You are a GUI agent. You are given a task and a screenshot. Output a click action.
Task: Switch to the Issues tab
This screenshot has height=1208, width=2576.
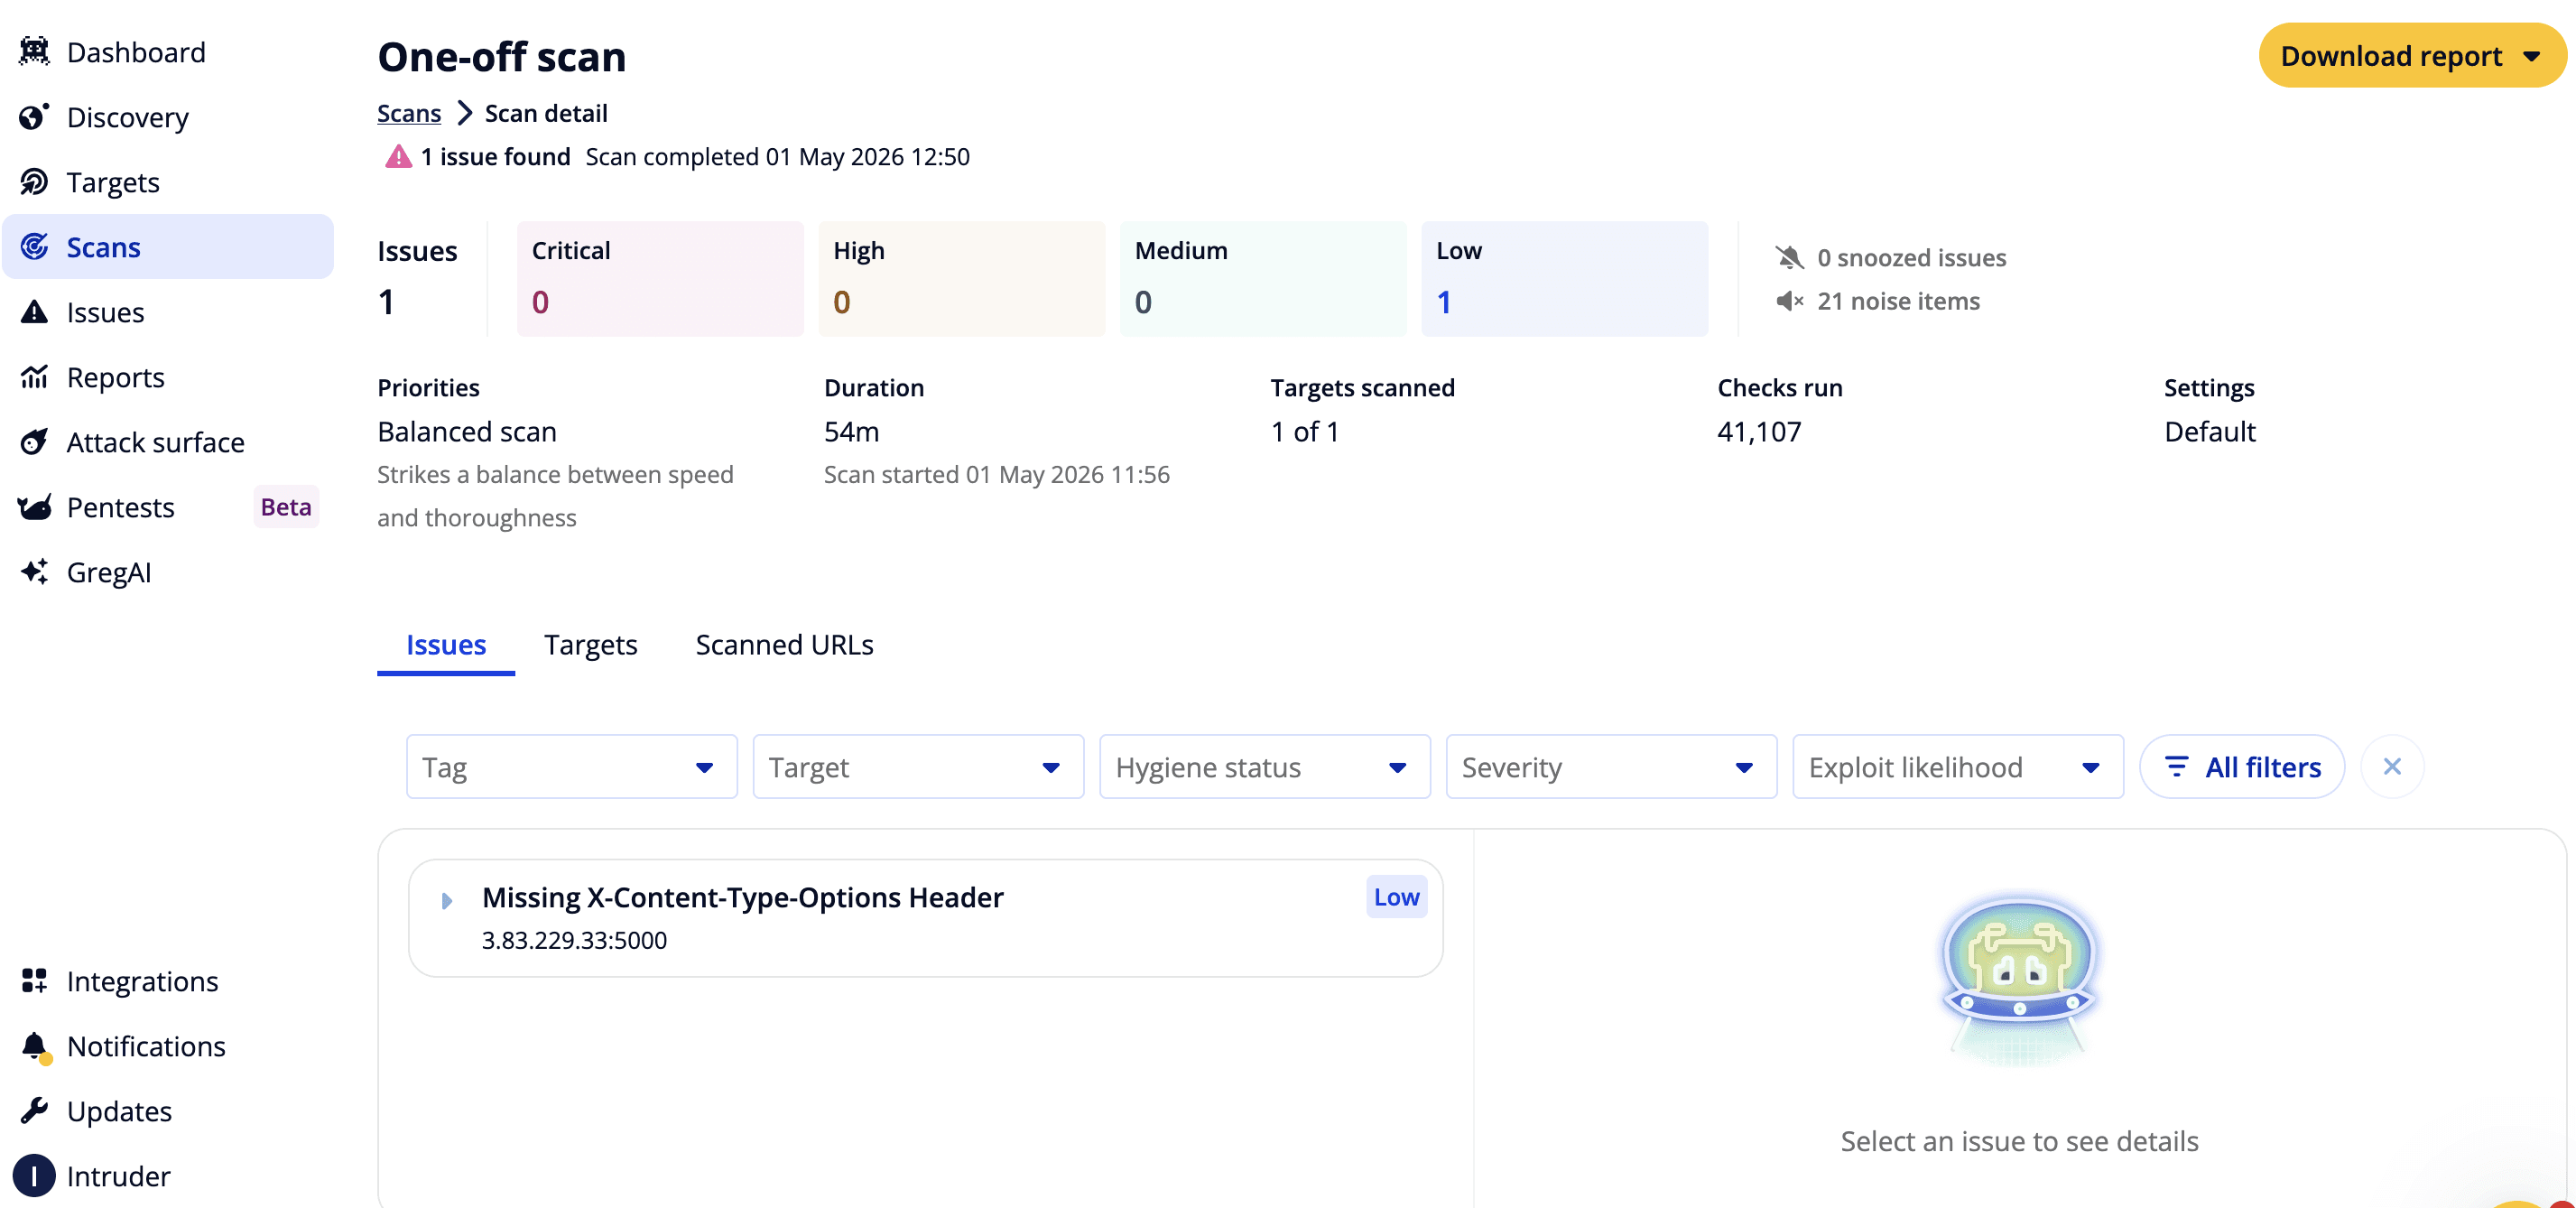pyautogui.click(x=445, y=645)
